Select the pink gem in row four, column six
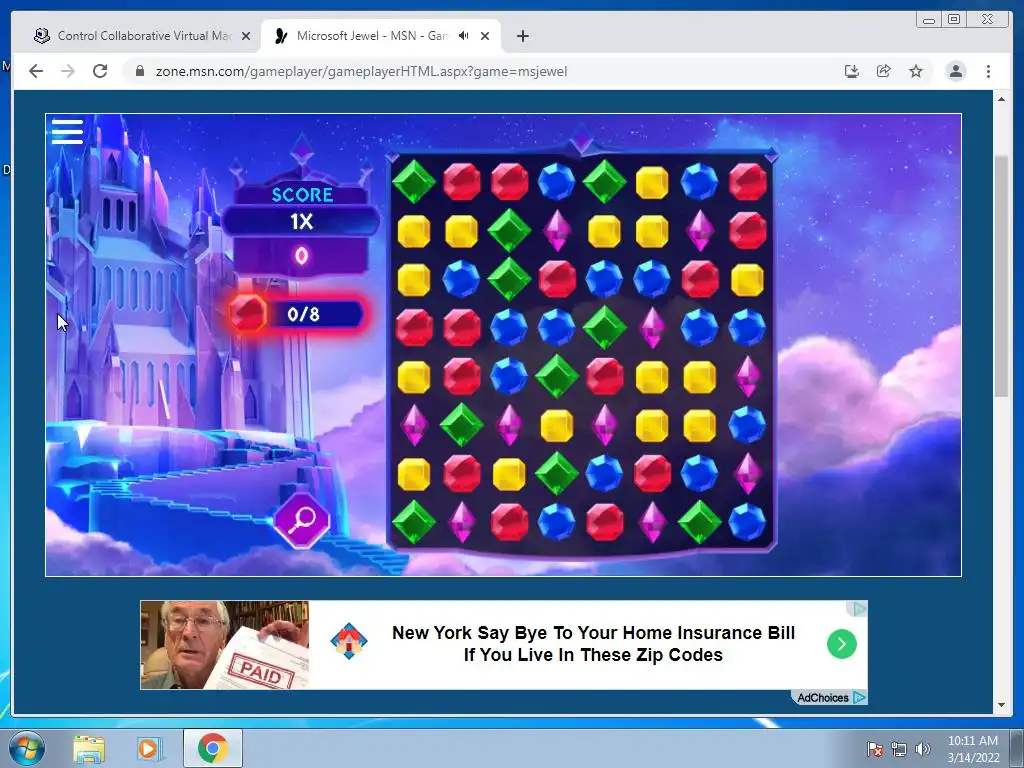 (652, 327)
